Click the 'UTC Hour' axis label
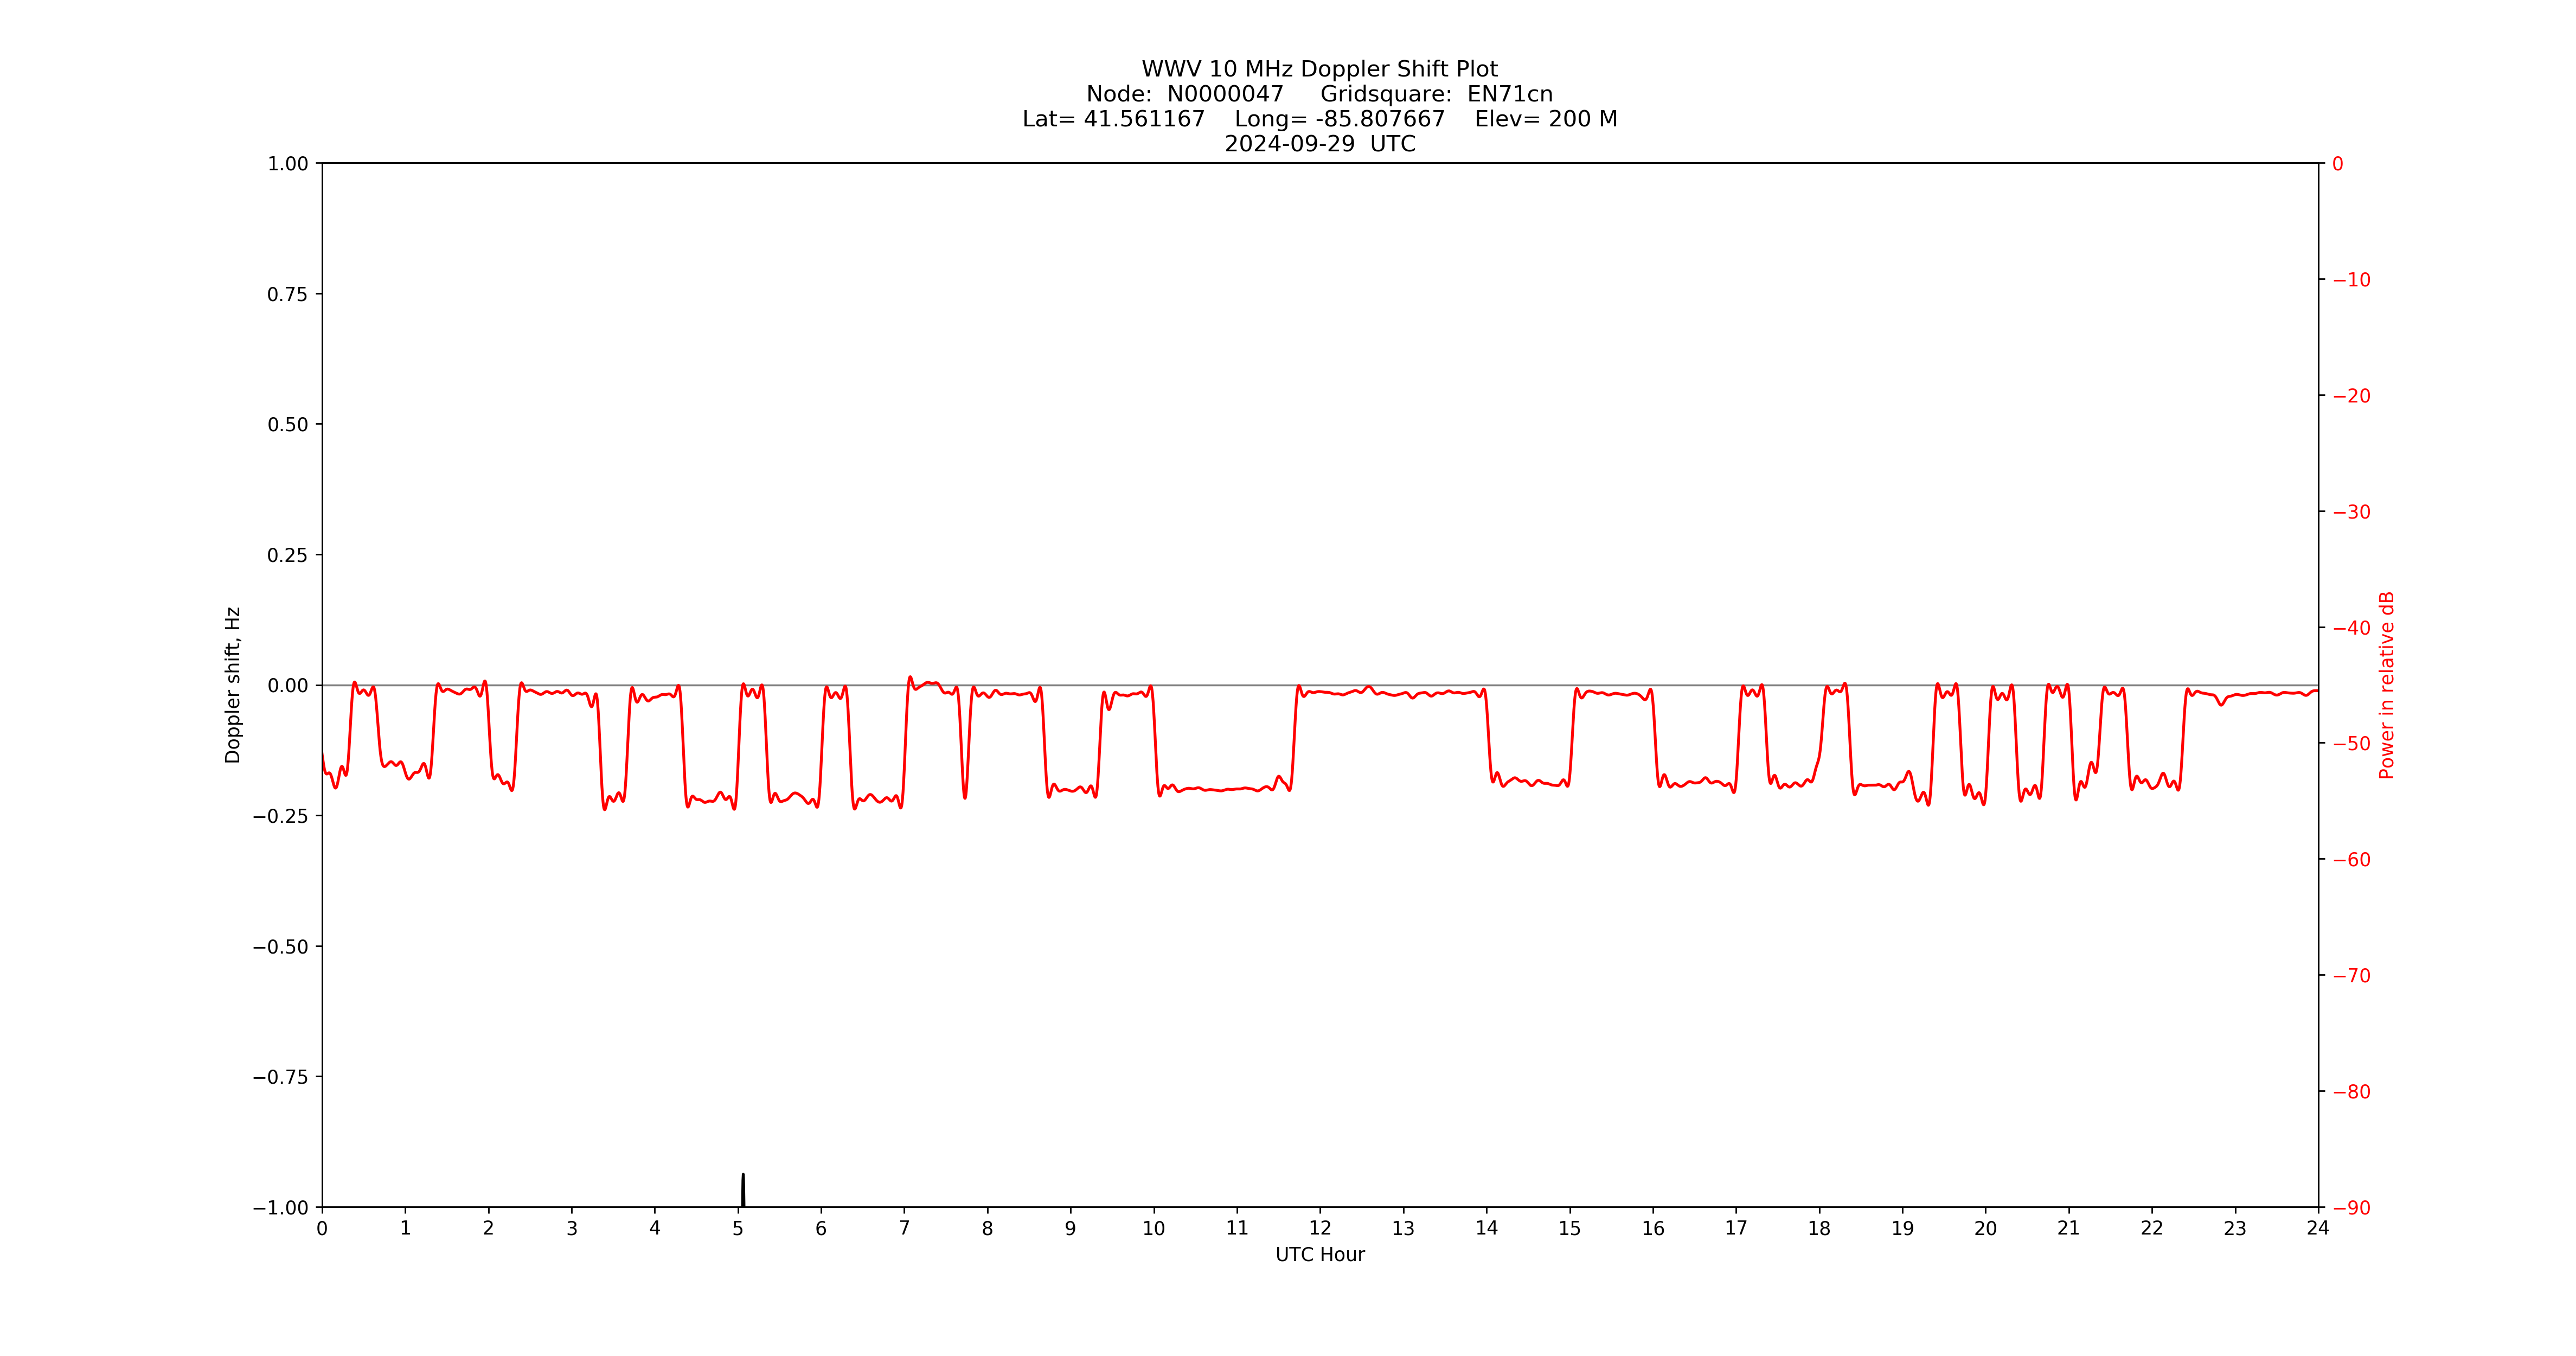The height and width of the screenshot is (1356, 2576). (1320, 1255)
